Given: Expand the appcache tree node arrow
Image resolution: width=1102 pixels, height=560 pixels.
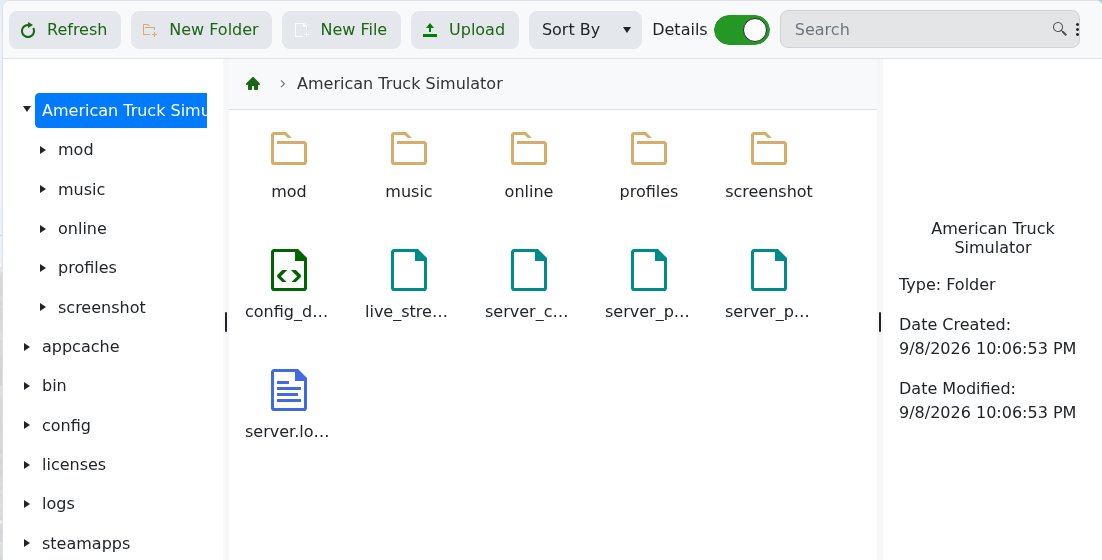Looking at the screenshot, I should point(27,346).
